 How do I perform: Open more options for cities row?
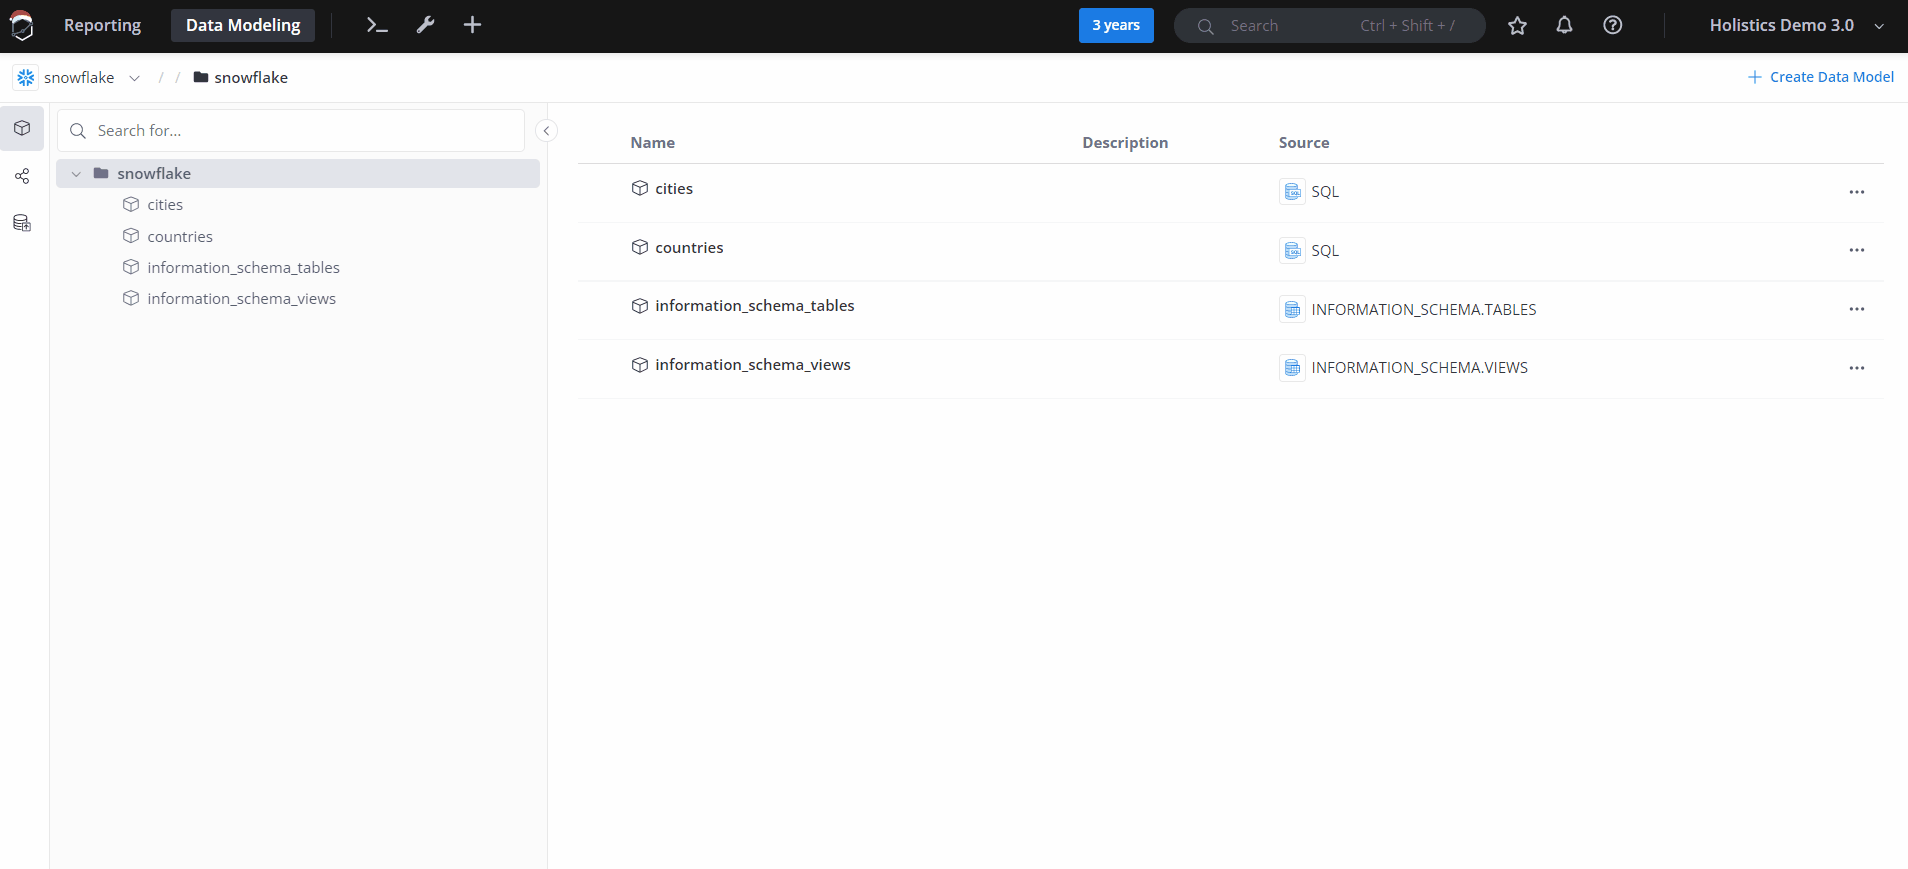tap(1857, 192)
